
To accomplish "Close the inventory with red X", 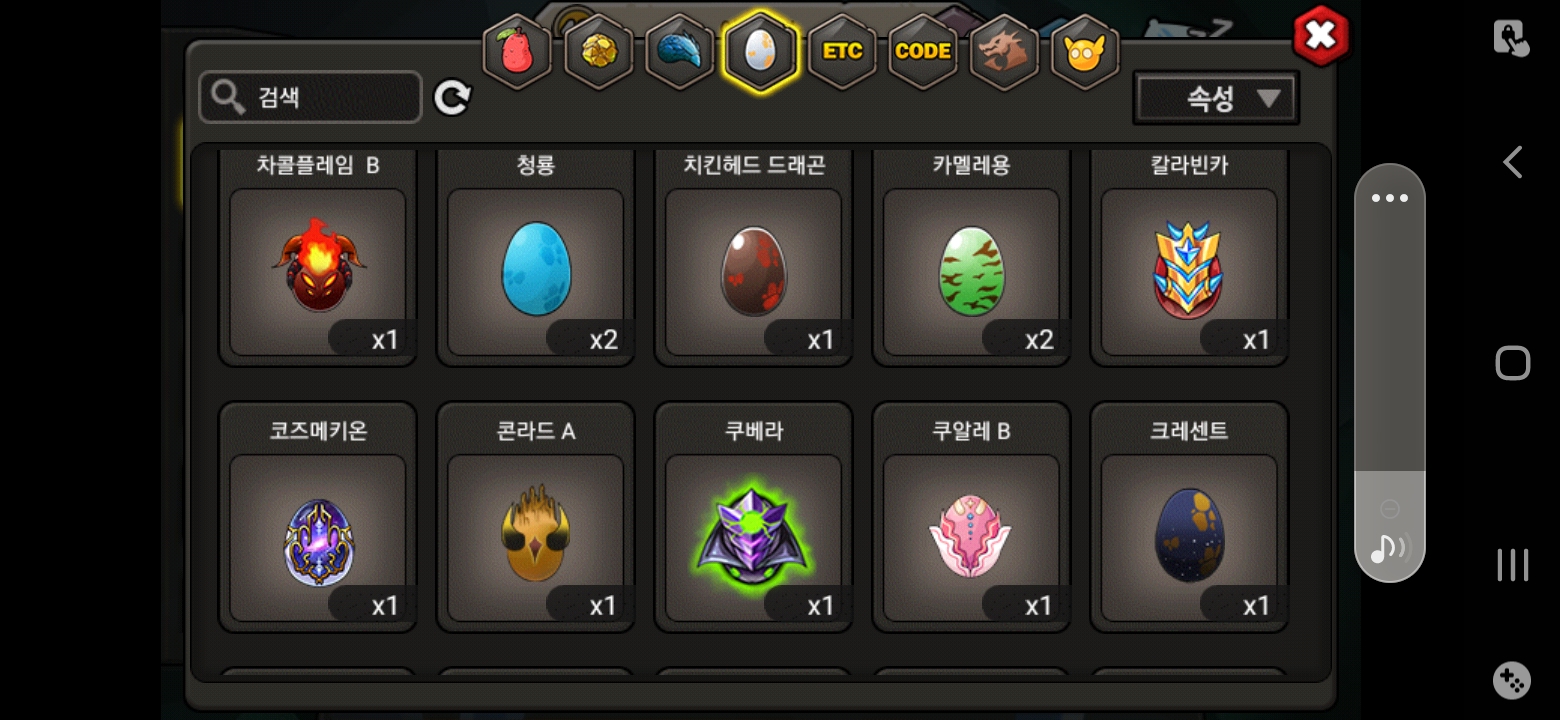I will tap(1321, 37).
